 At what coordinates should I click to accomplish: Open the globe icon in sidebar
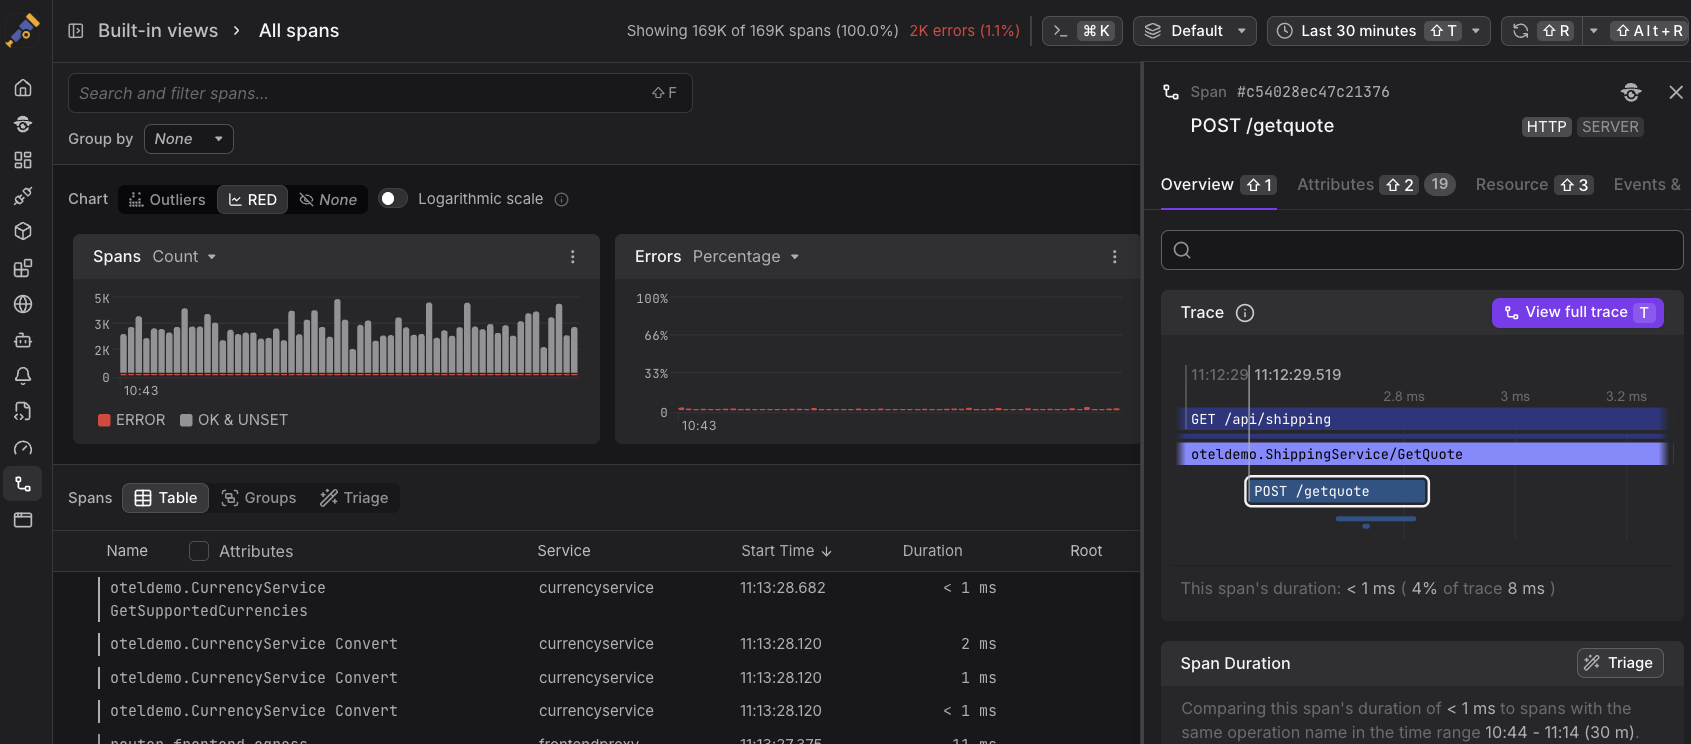click(23, 304)
